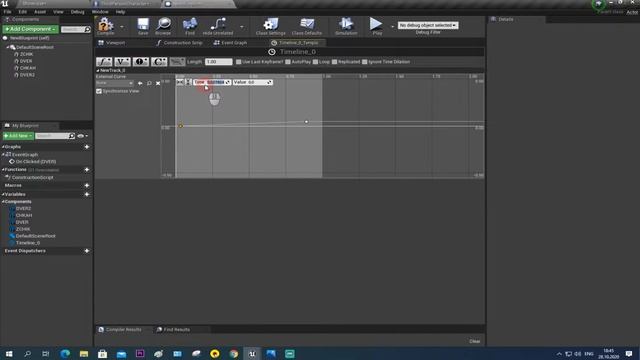Collapse the Functions section
This screenshot has width=640, height=360.
pos(3,170)
